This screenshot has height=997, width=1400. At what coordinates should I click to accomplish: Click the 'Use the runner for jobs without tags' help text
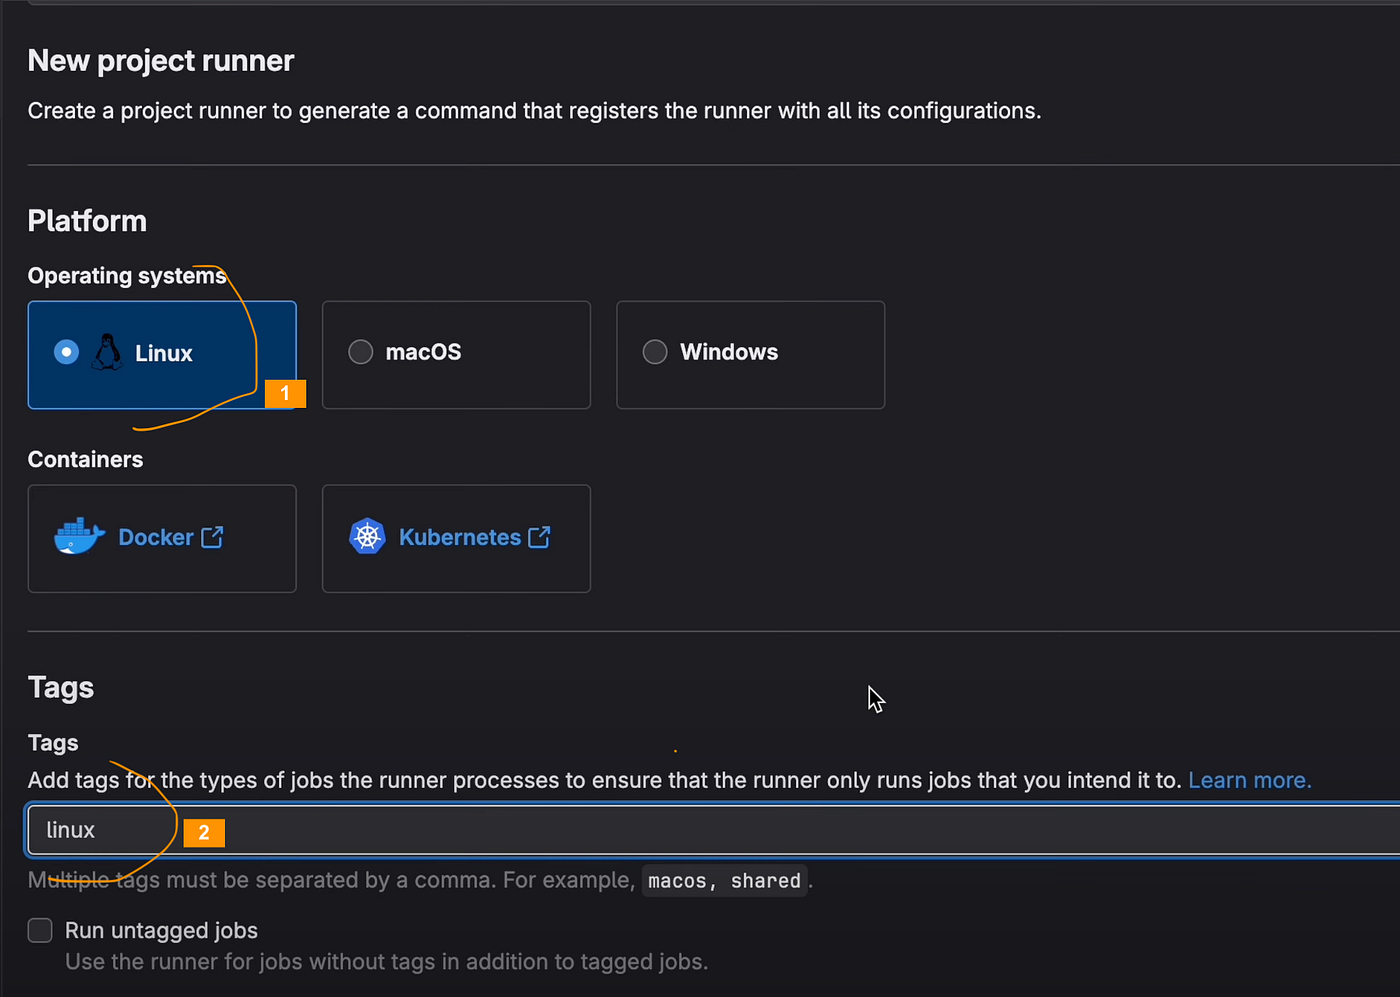tap(386, 962)
